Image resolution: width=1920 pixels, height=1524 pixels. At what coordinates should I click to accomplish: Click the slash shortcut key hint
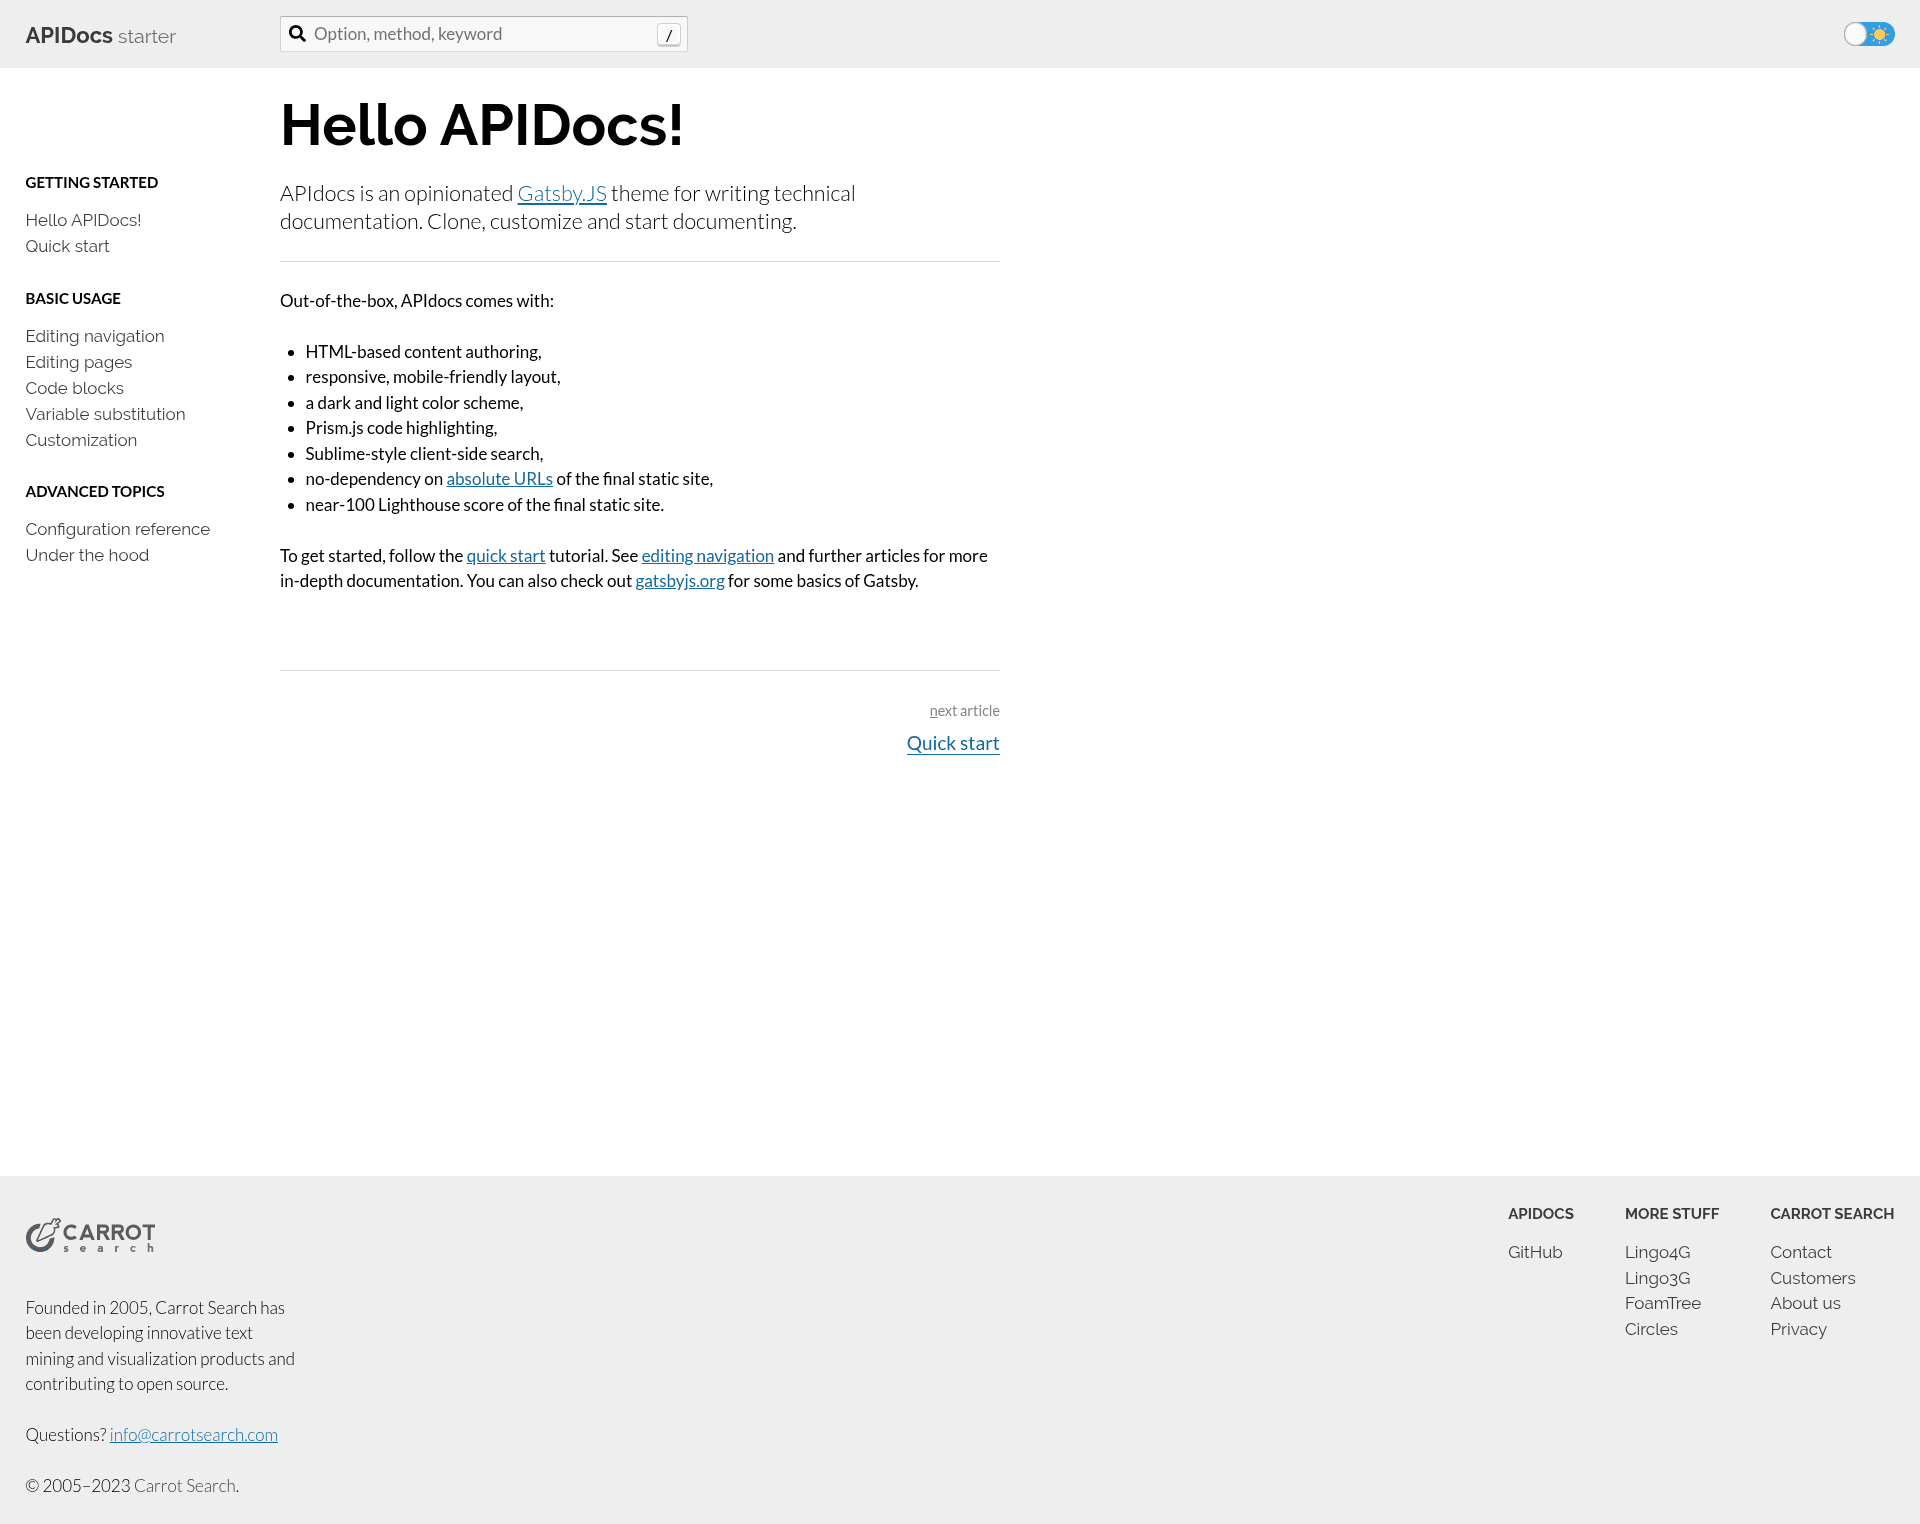point(669,35)
